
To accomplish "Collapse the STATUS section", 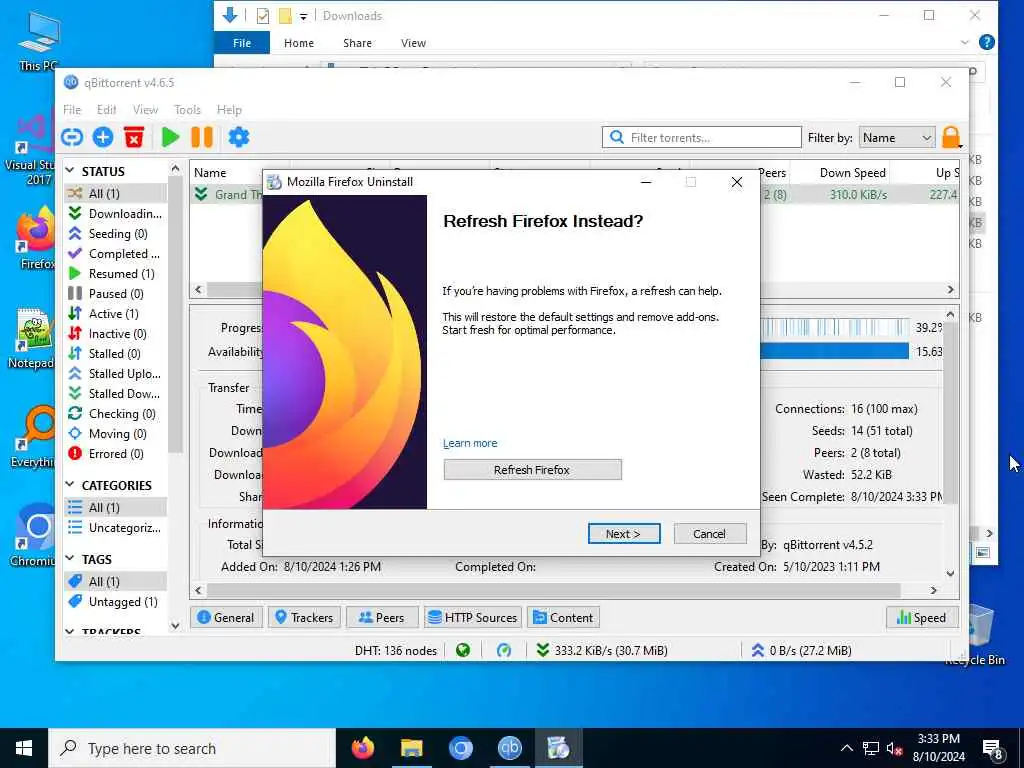I will click(x=70, y=171).
